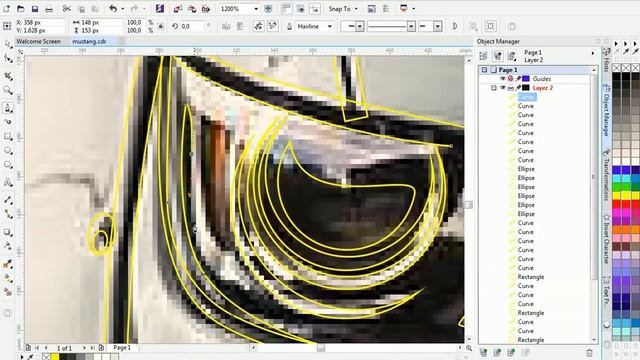Click the Publish to PDF icon

click(x=206, y=9)
